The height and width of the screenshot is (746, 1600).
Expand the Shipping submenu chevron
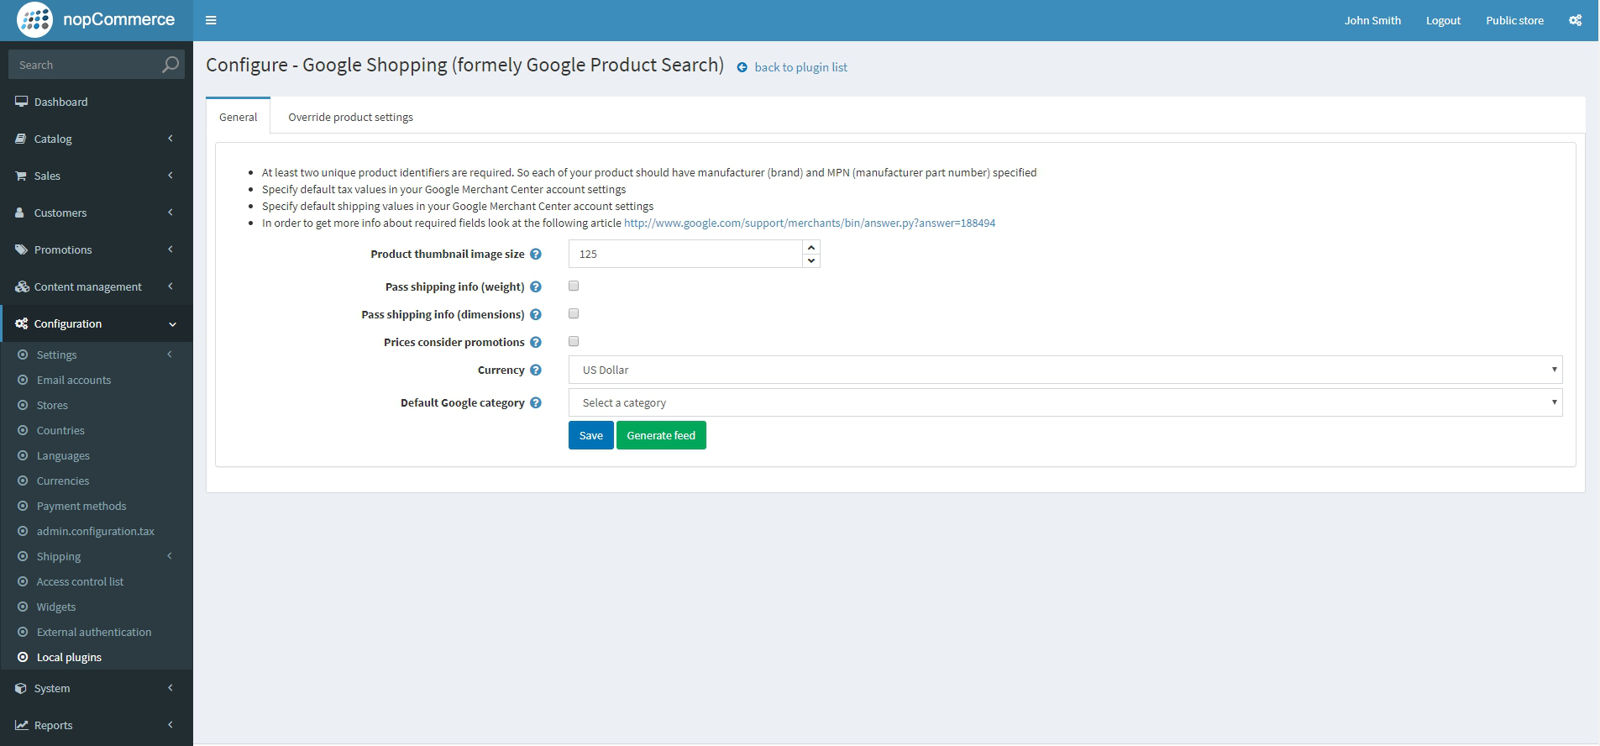pos(170,557)
